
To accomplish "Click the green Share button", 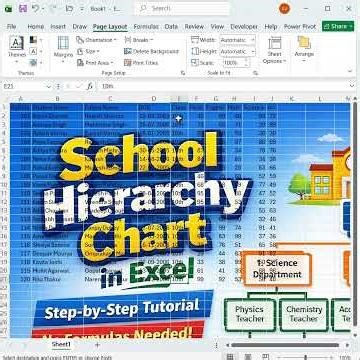I will click(x=338, y=26).
